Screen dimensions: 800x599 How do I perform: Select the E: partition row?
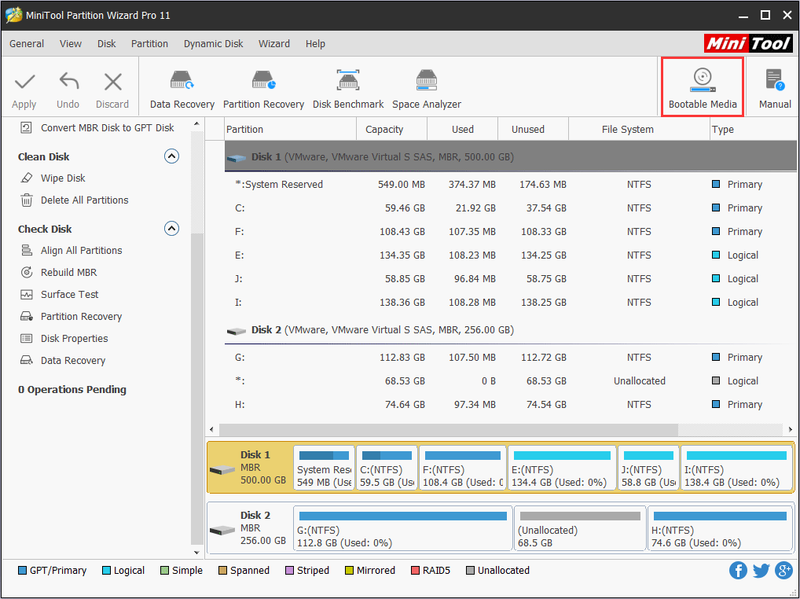(510, 255)
